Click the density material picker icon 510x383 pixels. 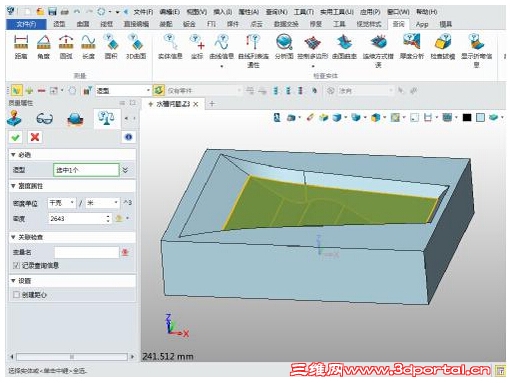[119, 218]
